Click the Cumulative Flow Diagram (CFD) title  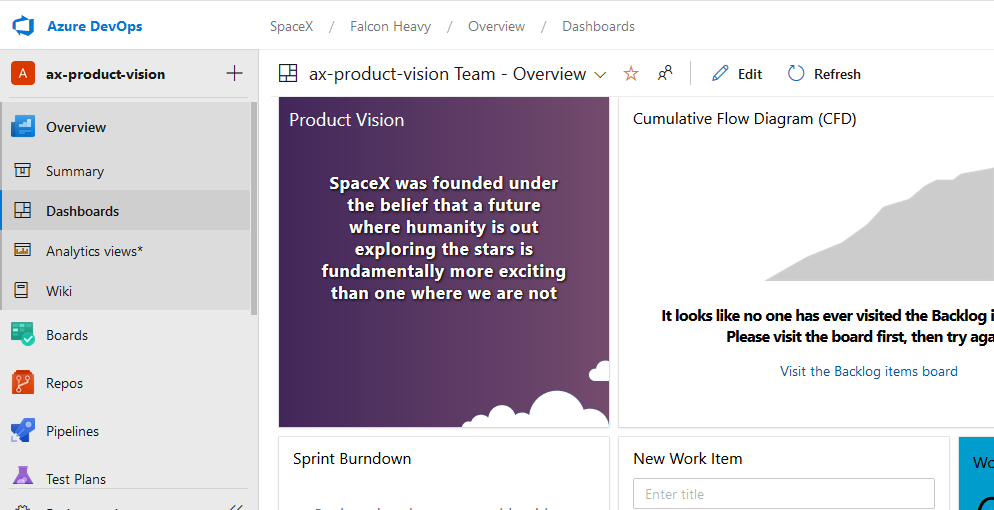point(744,118)
